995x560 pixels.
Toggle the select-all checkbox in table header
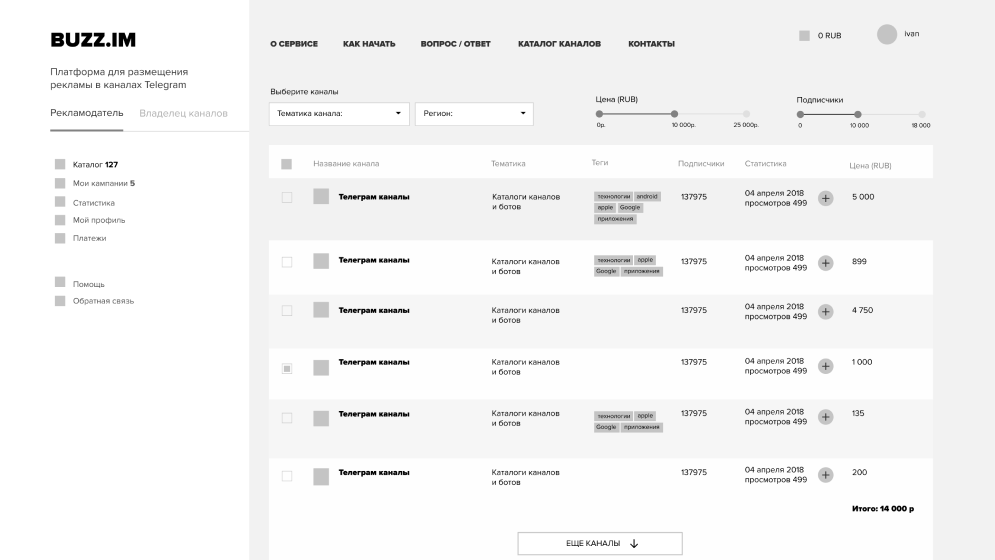[287, 164]
